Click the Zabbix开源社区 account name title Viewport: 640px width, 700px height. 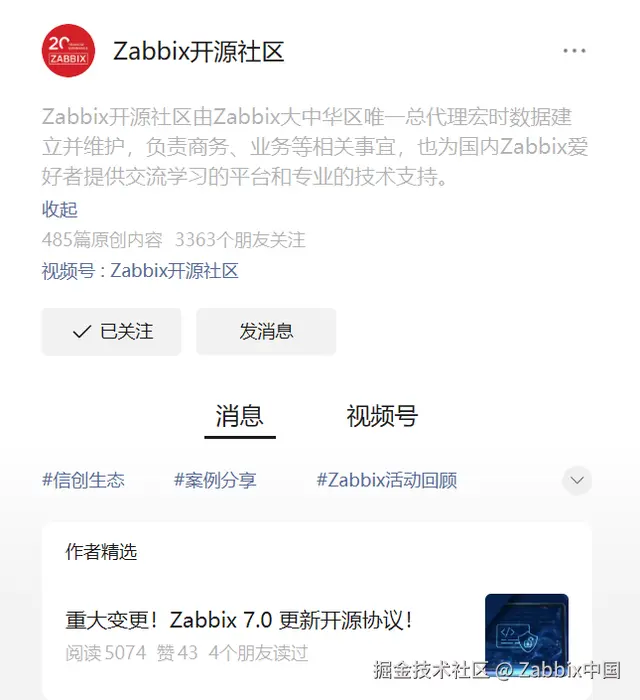coord(199,51)
